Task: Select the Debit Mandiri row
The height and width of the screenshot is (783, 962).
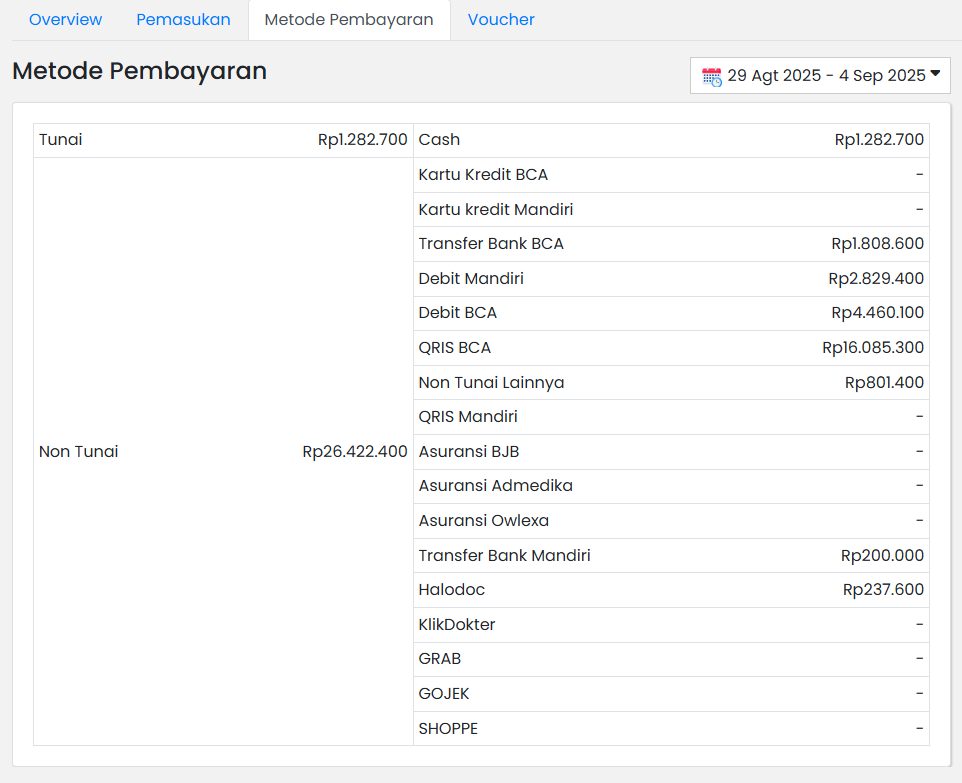Action: click(471, 279)
